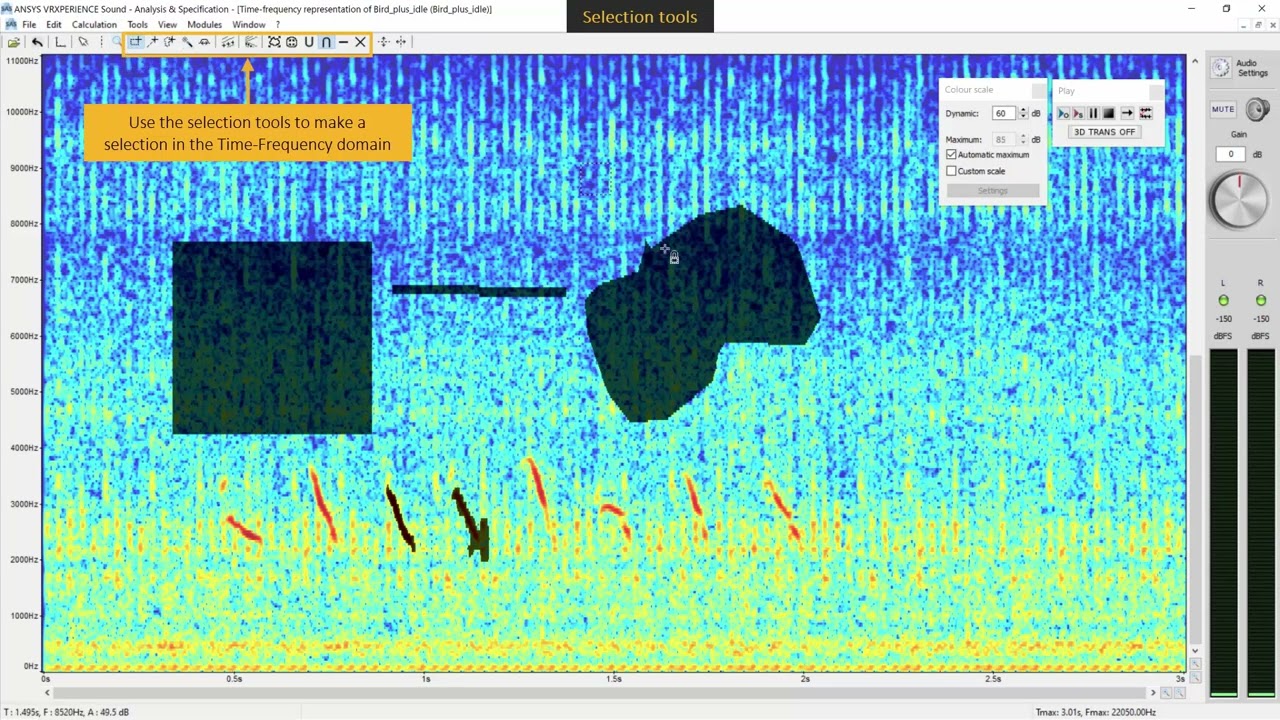Click the Settings button in Colour scale
1280x720 pixels.
pos(993,190)
